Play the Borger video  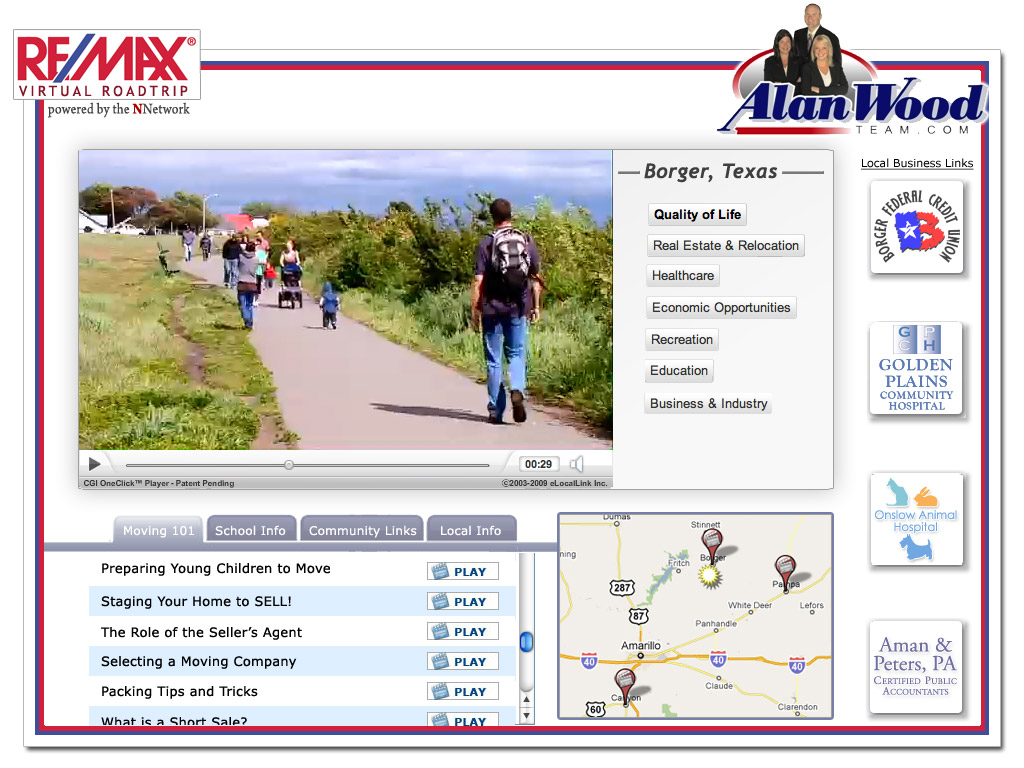(x=95, y=464)
